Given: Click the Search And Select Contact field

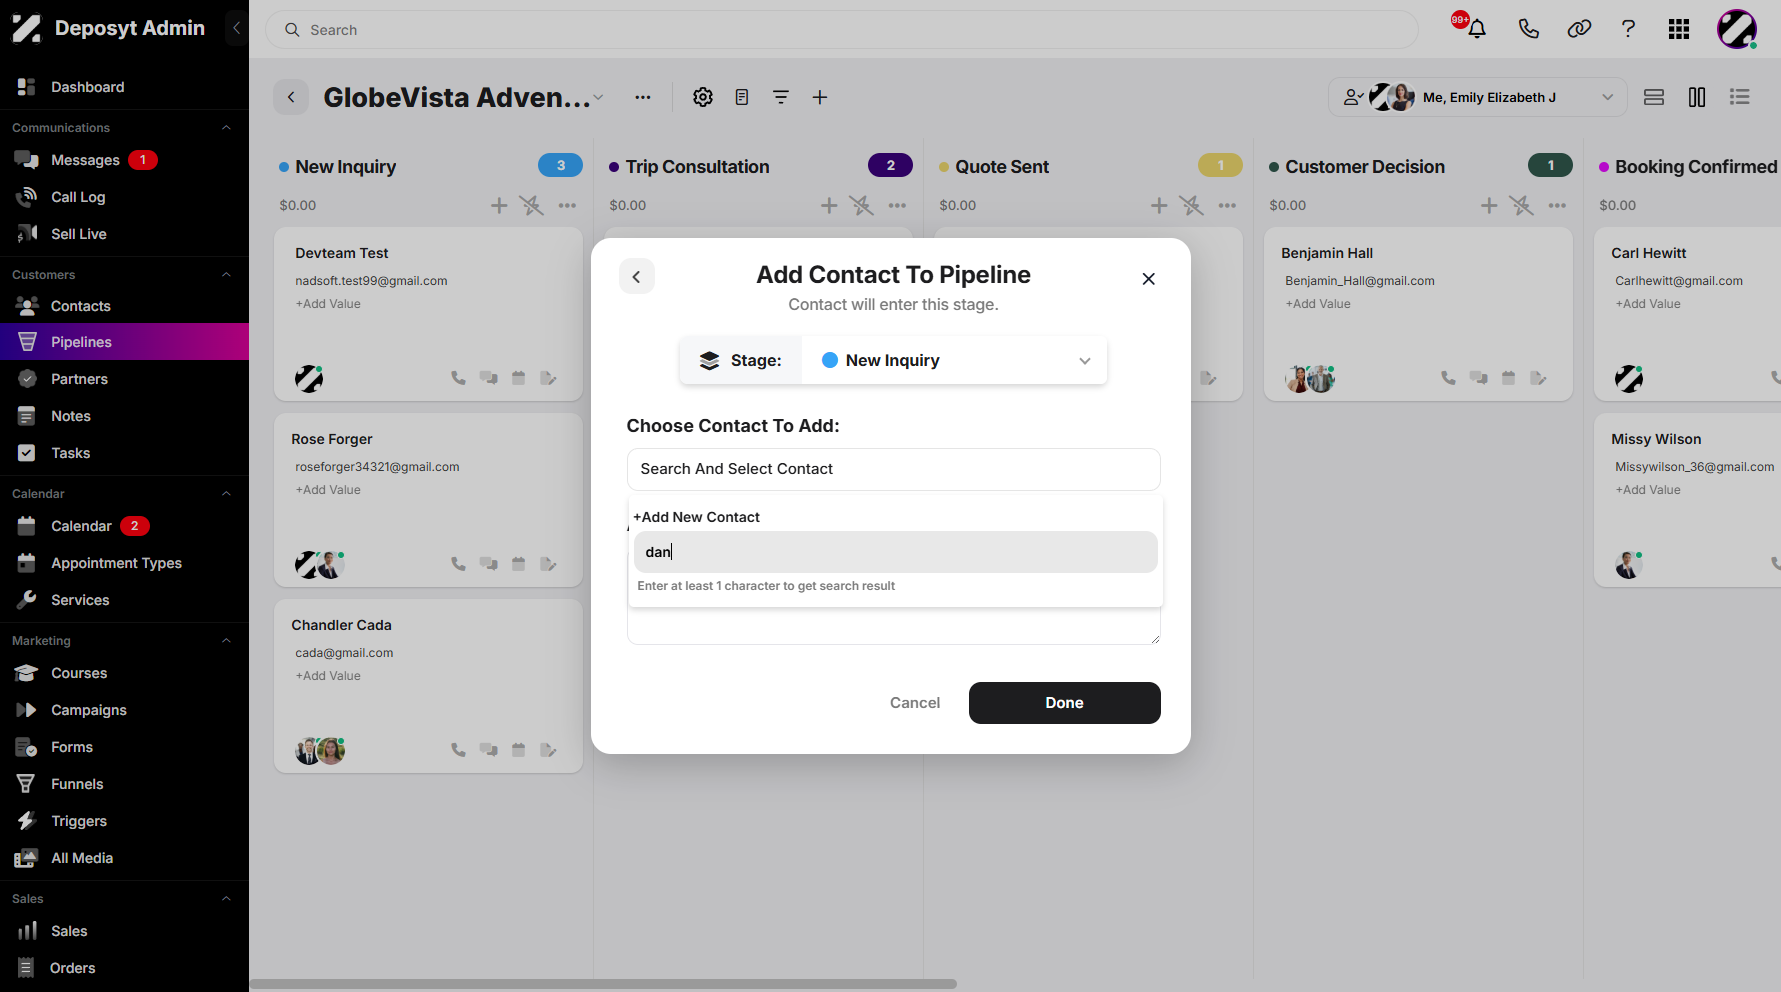Looking at the screenshot, I should pyautogui.click(x=893, y=469).
